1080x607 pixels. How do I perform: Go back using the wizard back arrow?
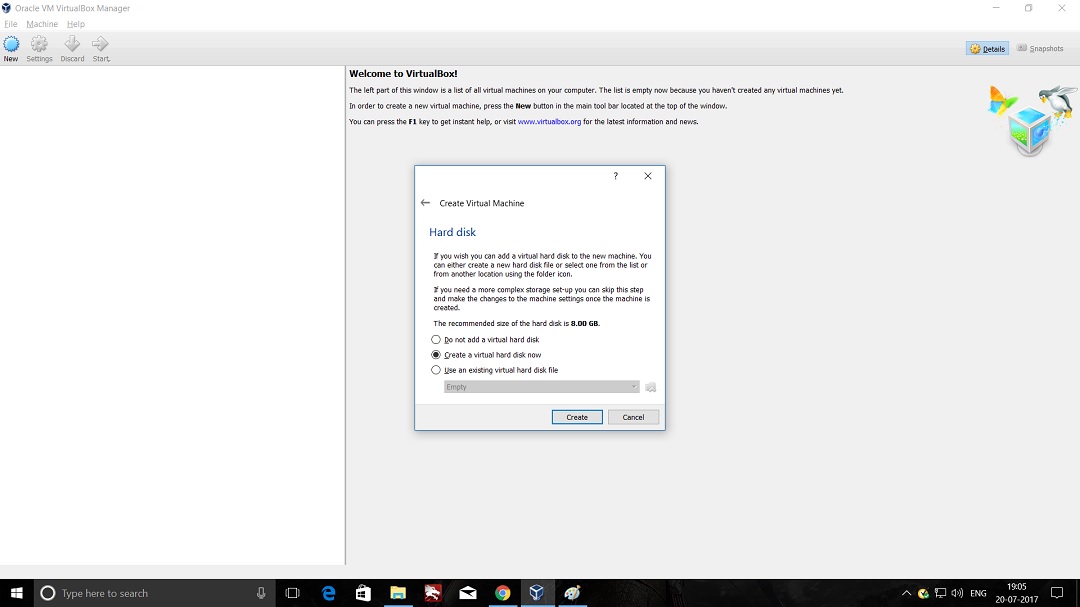(x=425, y=203)
